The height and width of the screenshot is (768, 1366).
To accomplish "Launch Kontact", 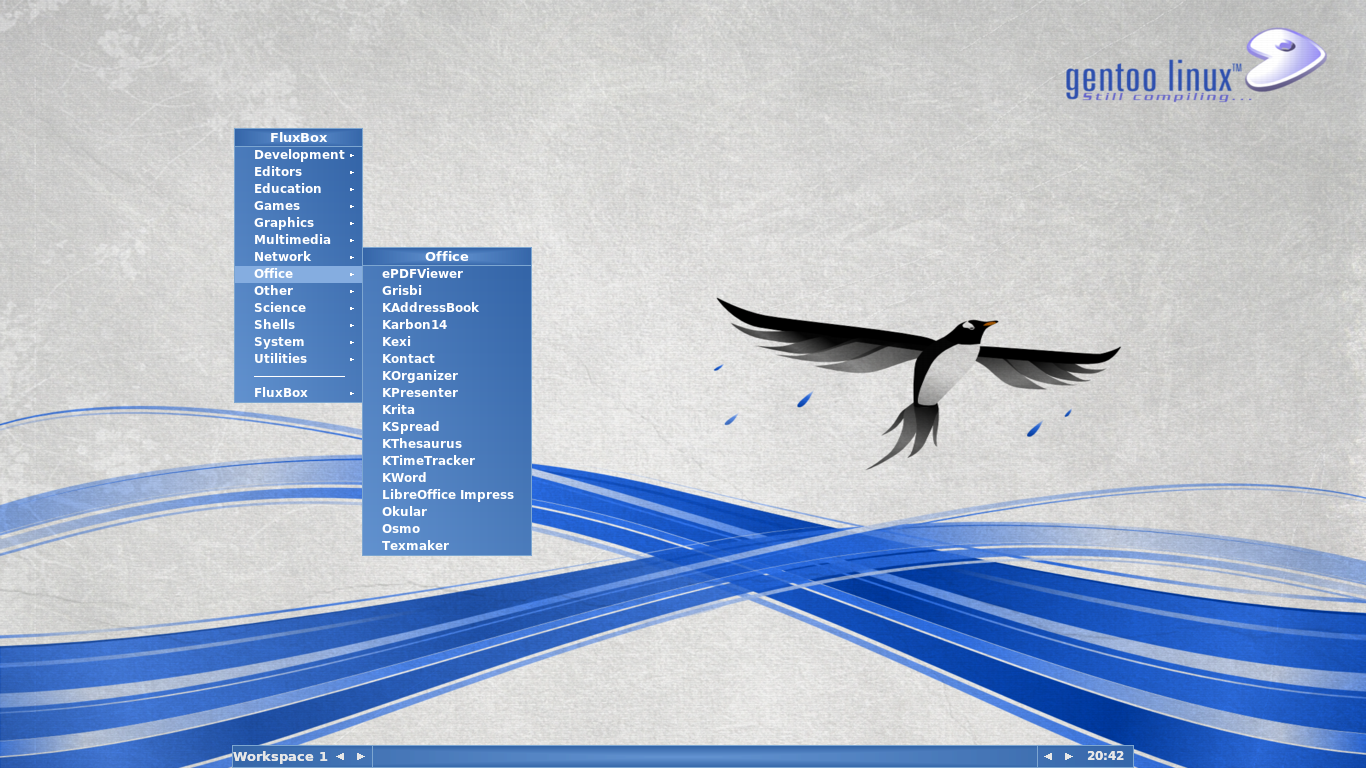I will 446,359.
